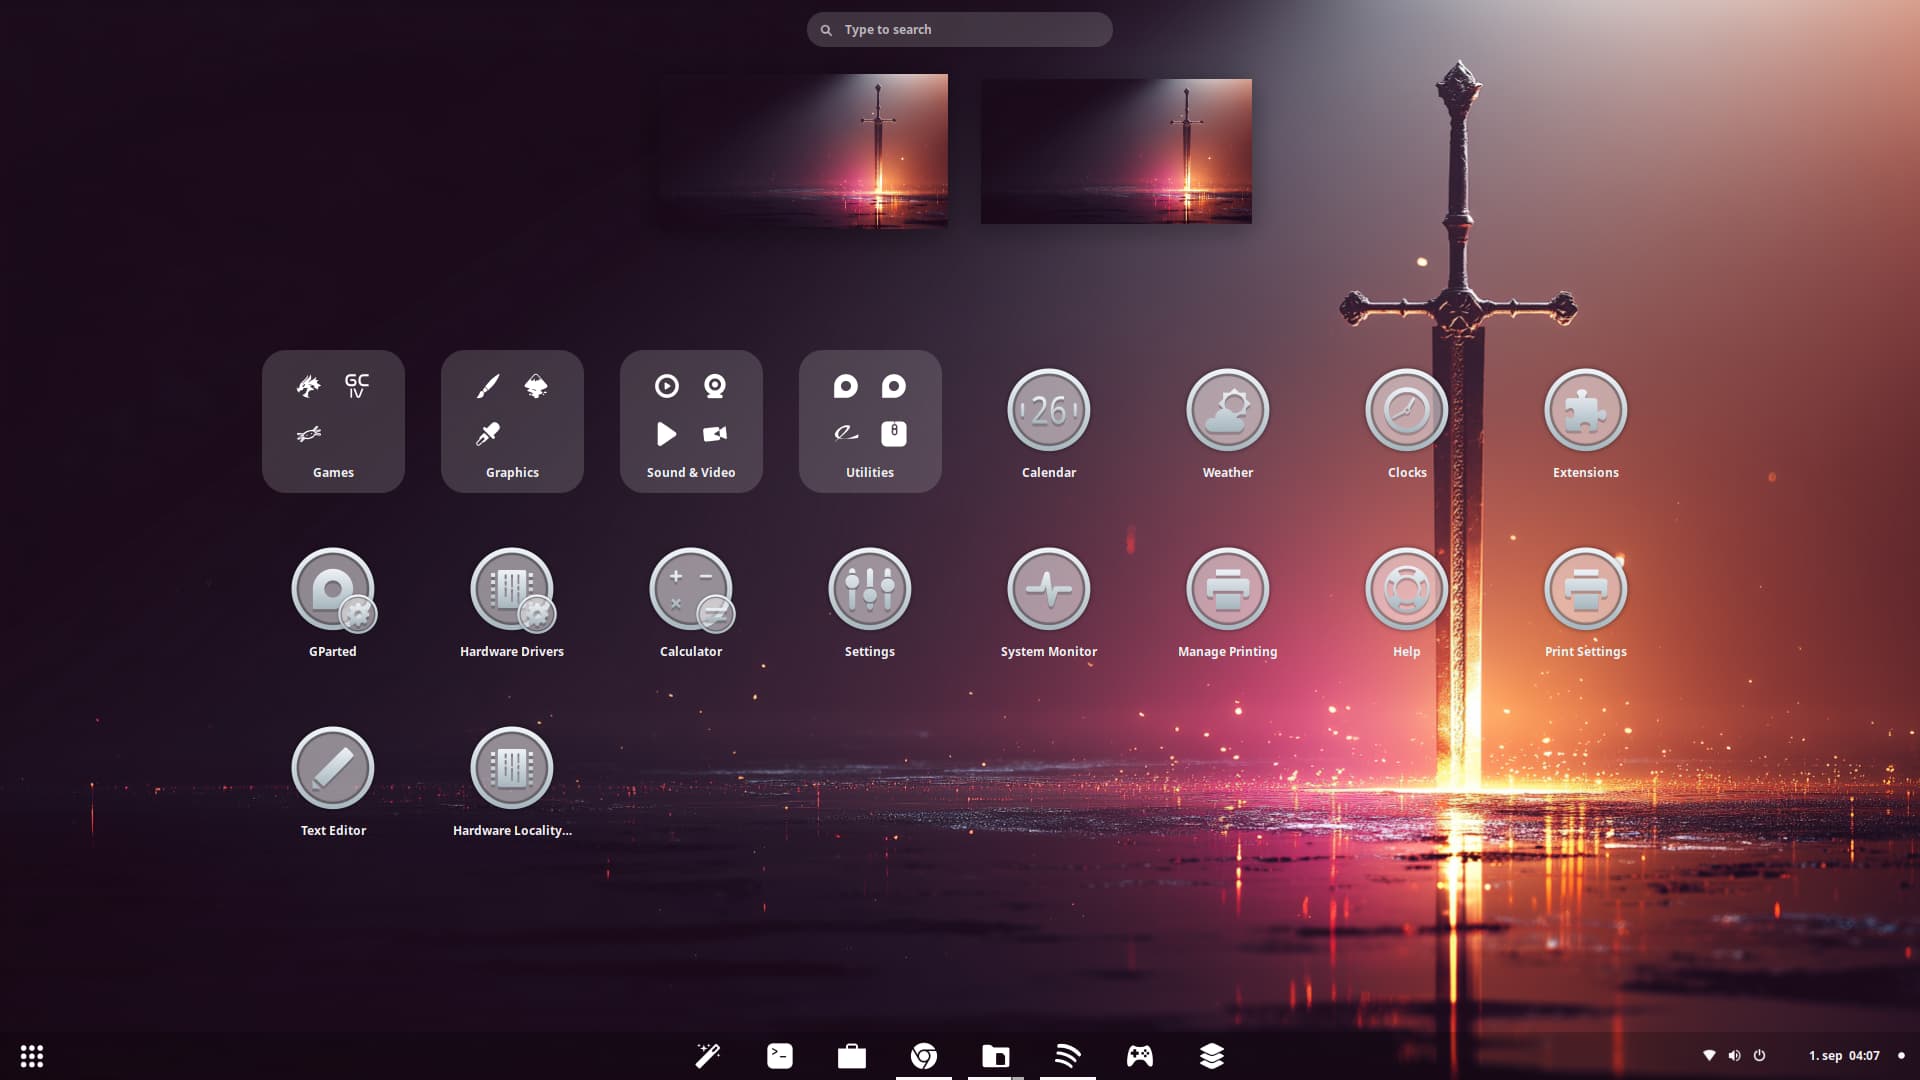The width and height of the screenshot is (1920, 1080).
Task: Open the System Monitor app
Action: pyautogui.click(x=1048, y=590)
